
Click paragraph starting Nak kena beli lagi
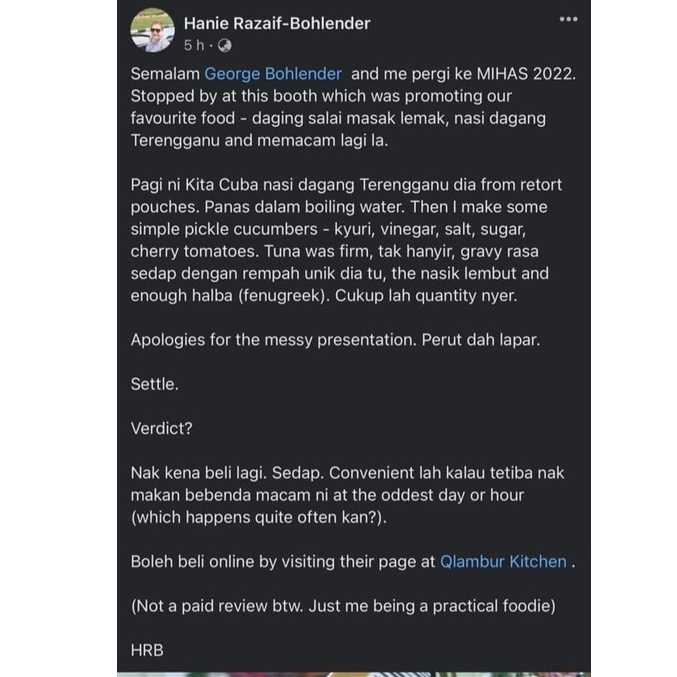tap(347, 495)
